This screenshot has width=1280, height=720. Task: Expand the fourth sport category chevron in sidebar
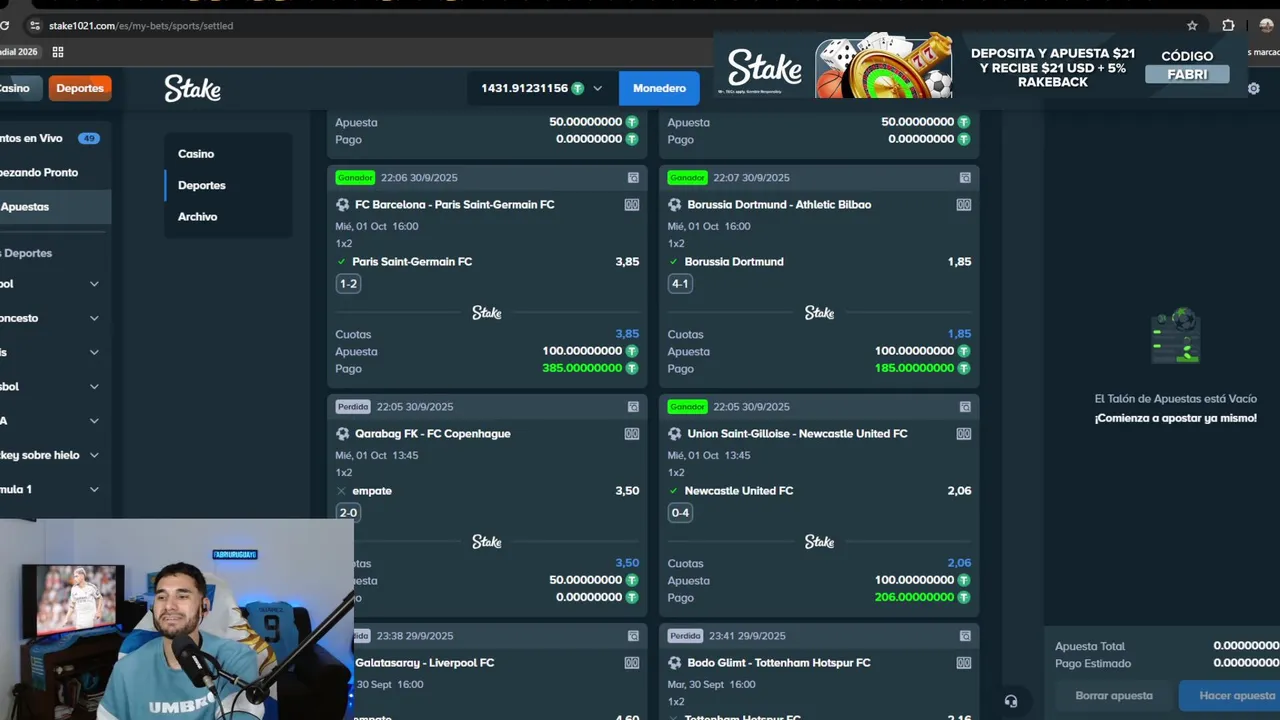point(94,386)
